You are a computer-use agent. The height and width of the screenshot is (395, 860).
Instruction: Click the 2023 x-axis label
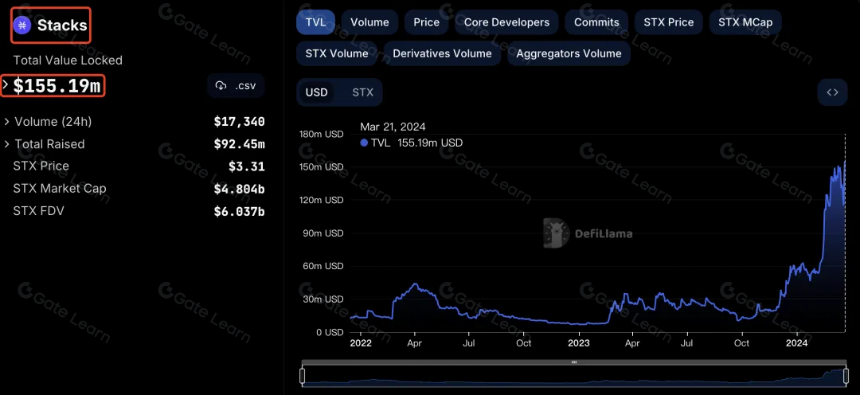coord(579,343)
